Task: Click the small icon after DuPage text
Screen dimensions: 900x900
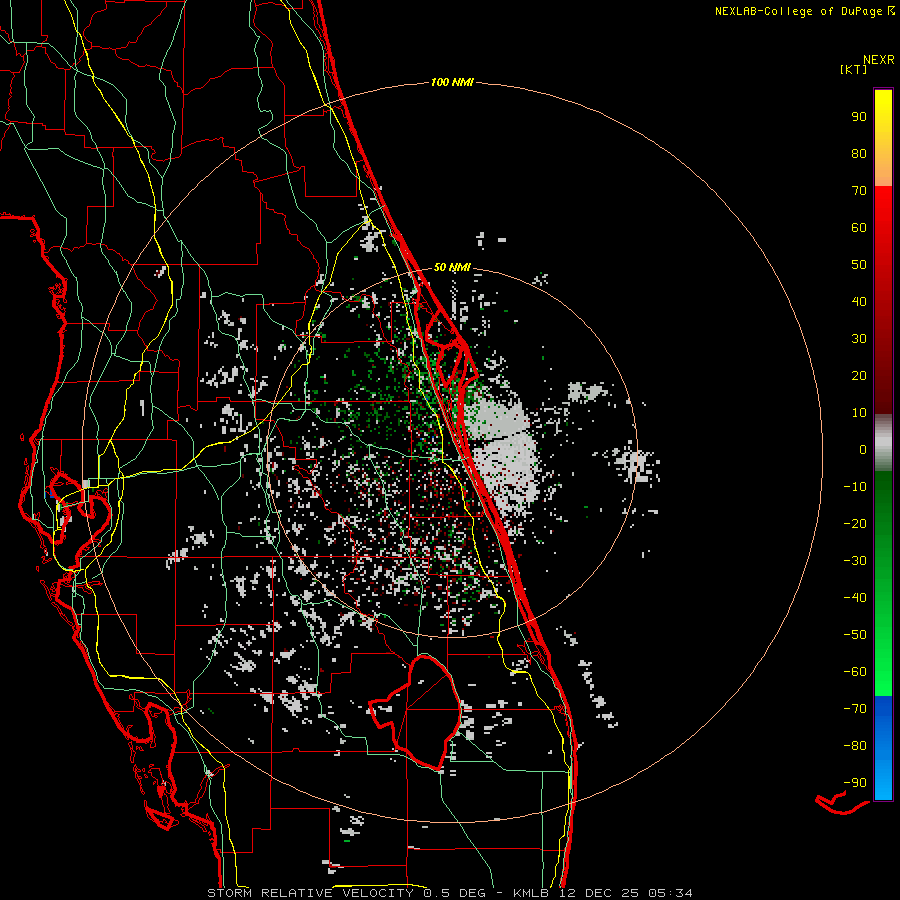Action: click(890, 11)
